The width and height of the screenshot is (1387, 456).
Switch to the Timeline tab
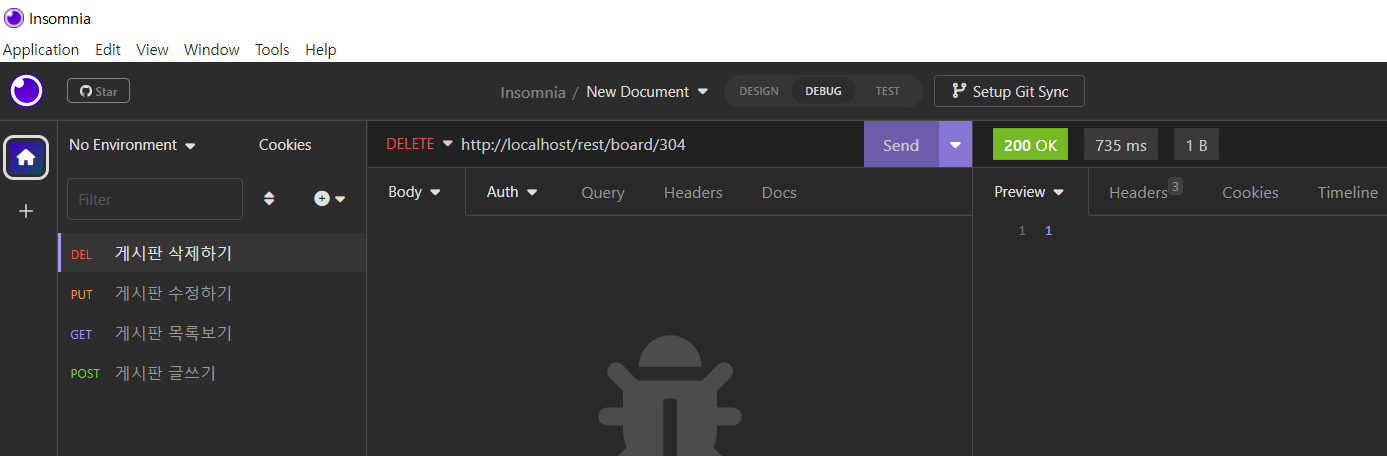(1347, 193)
